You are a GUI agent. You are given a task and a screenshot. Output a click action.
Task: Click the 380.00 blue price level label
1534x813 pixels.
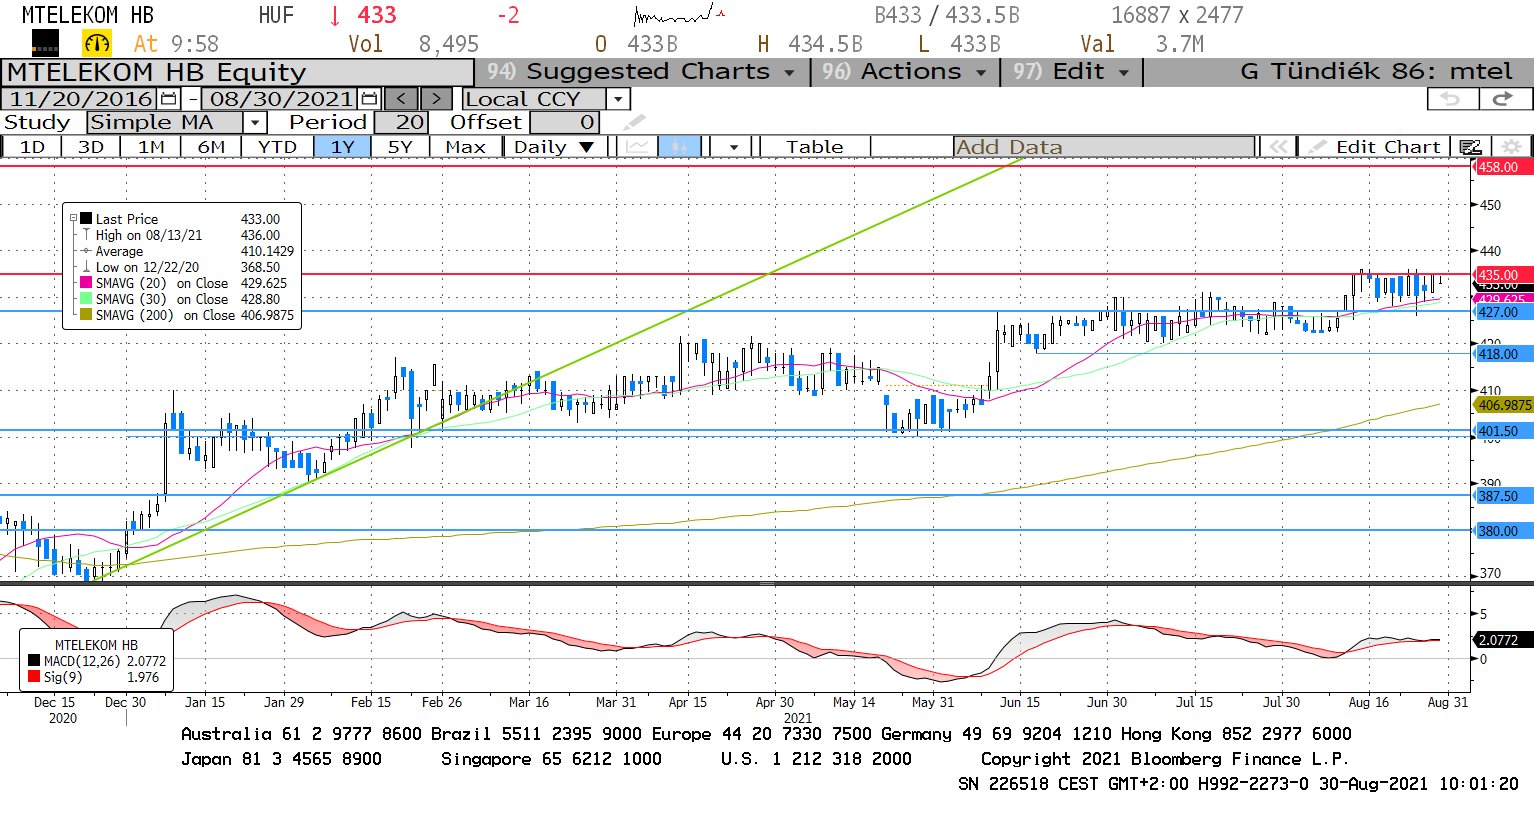pyautogui.click(x=1504, y=531)
